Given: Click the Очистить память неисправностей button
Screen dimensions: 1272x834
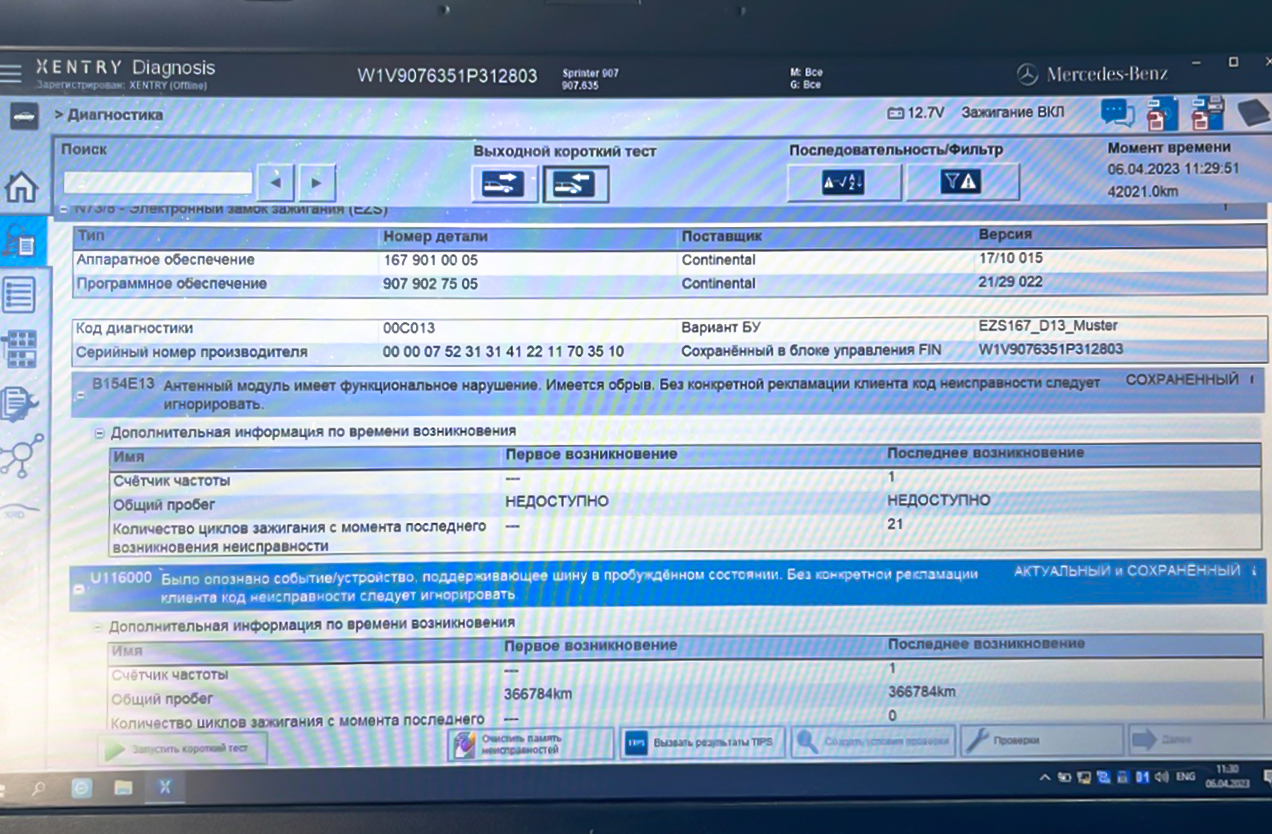Looking at the screenshot, I should pos(530,743).
